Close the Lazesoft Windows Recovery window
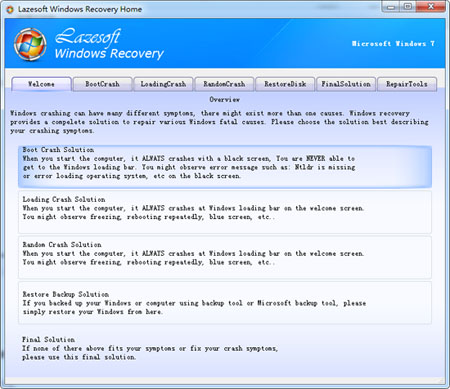This screenshot has width=450, height=389. click(x=431, y=6)
